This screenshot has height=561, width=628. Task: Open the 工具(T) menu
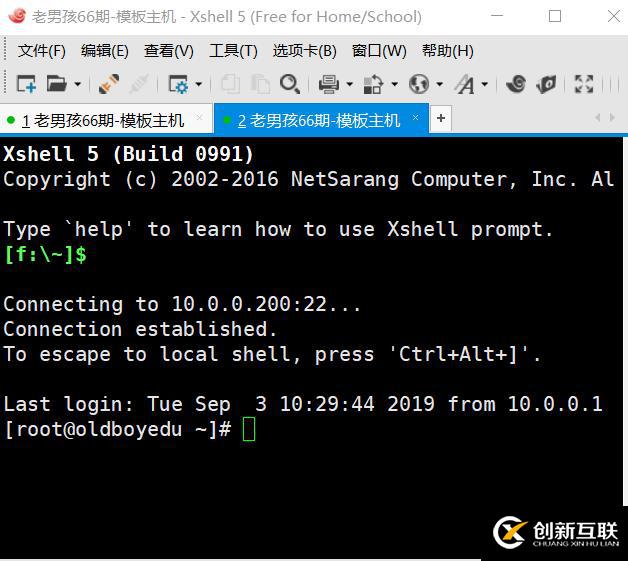(x=233, y=51)
